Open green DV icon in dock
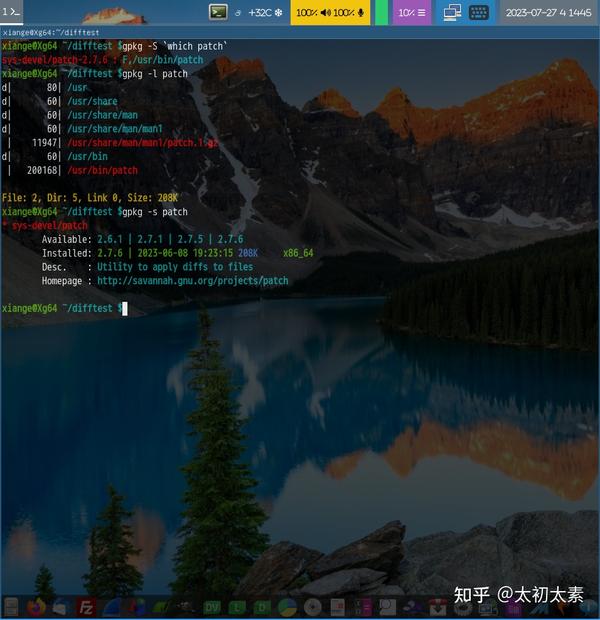 pyautogui.click(x=212, y=607)
